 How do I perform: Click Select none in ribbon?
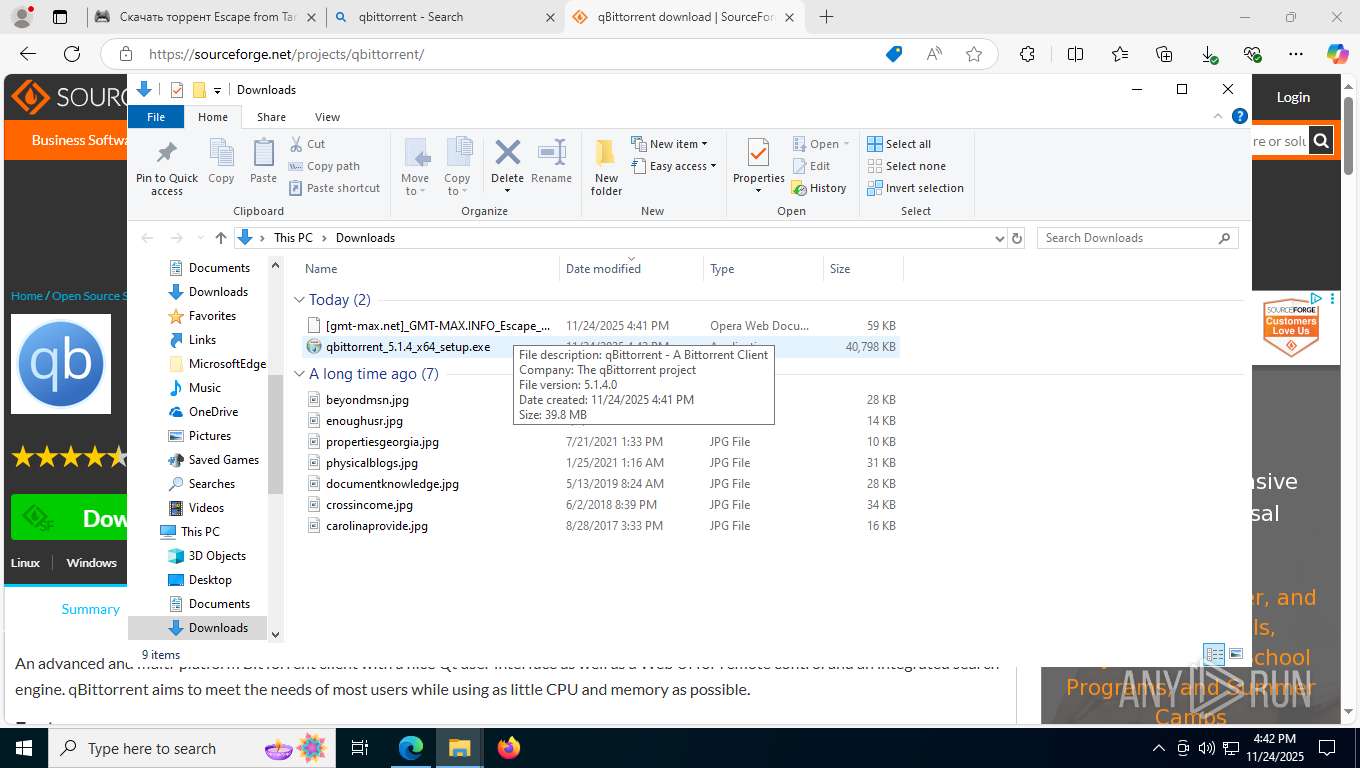coord(906,166)
